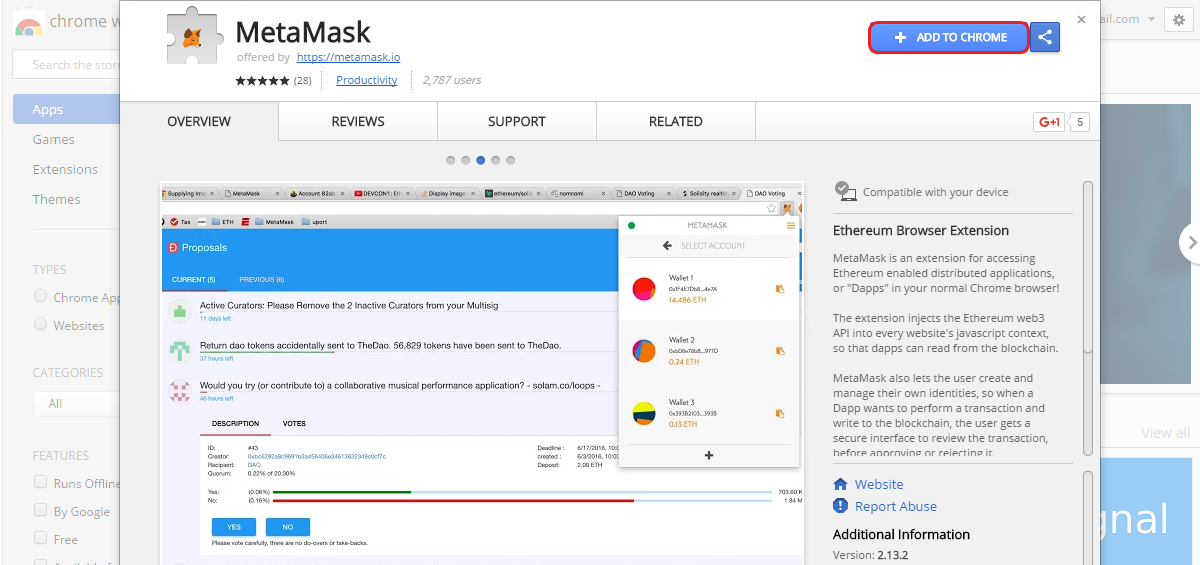Image resolution: width=1200 pixels, height=565 pixels.
Task: Click the store search field
Action: 66,64
